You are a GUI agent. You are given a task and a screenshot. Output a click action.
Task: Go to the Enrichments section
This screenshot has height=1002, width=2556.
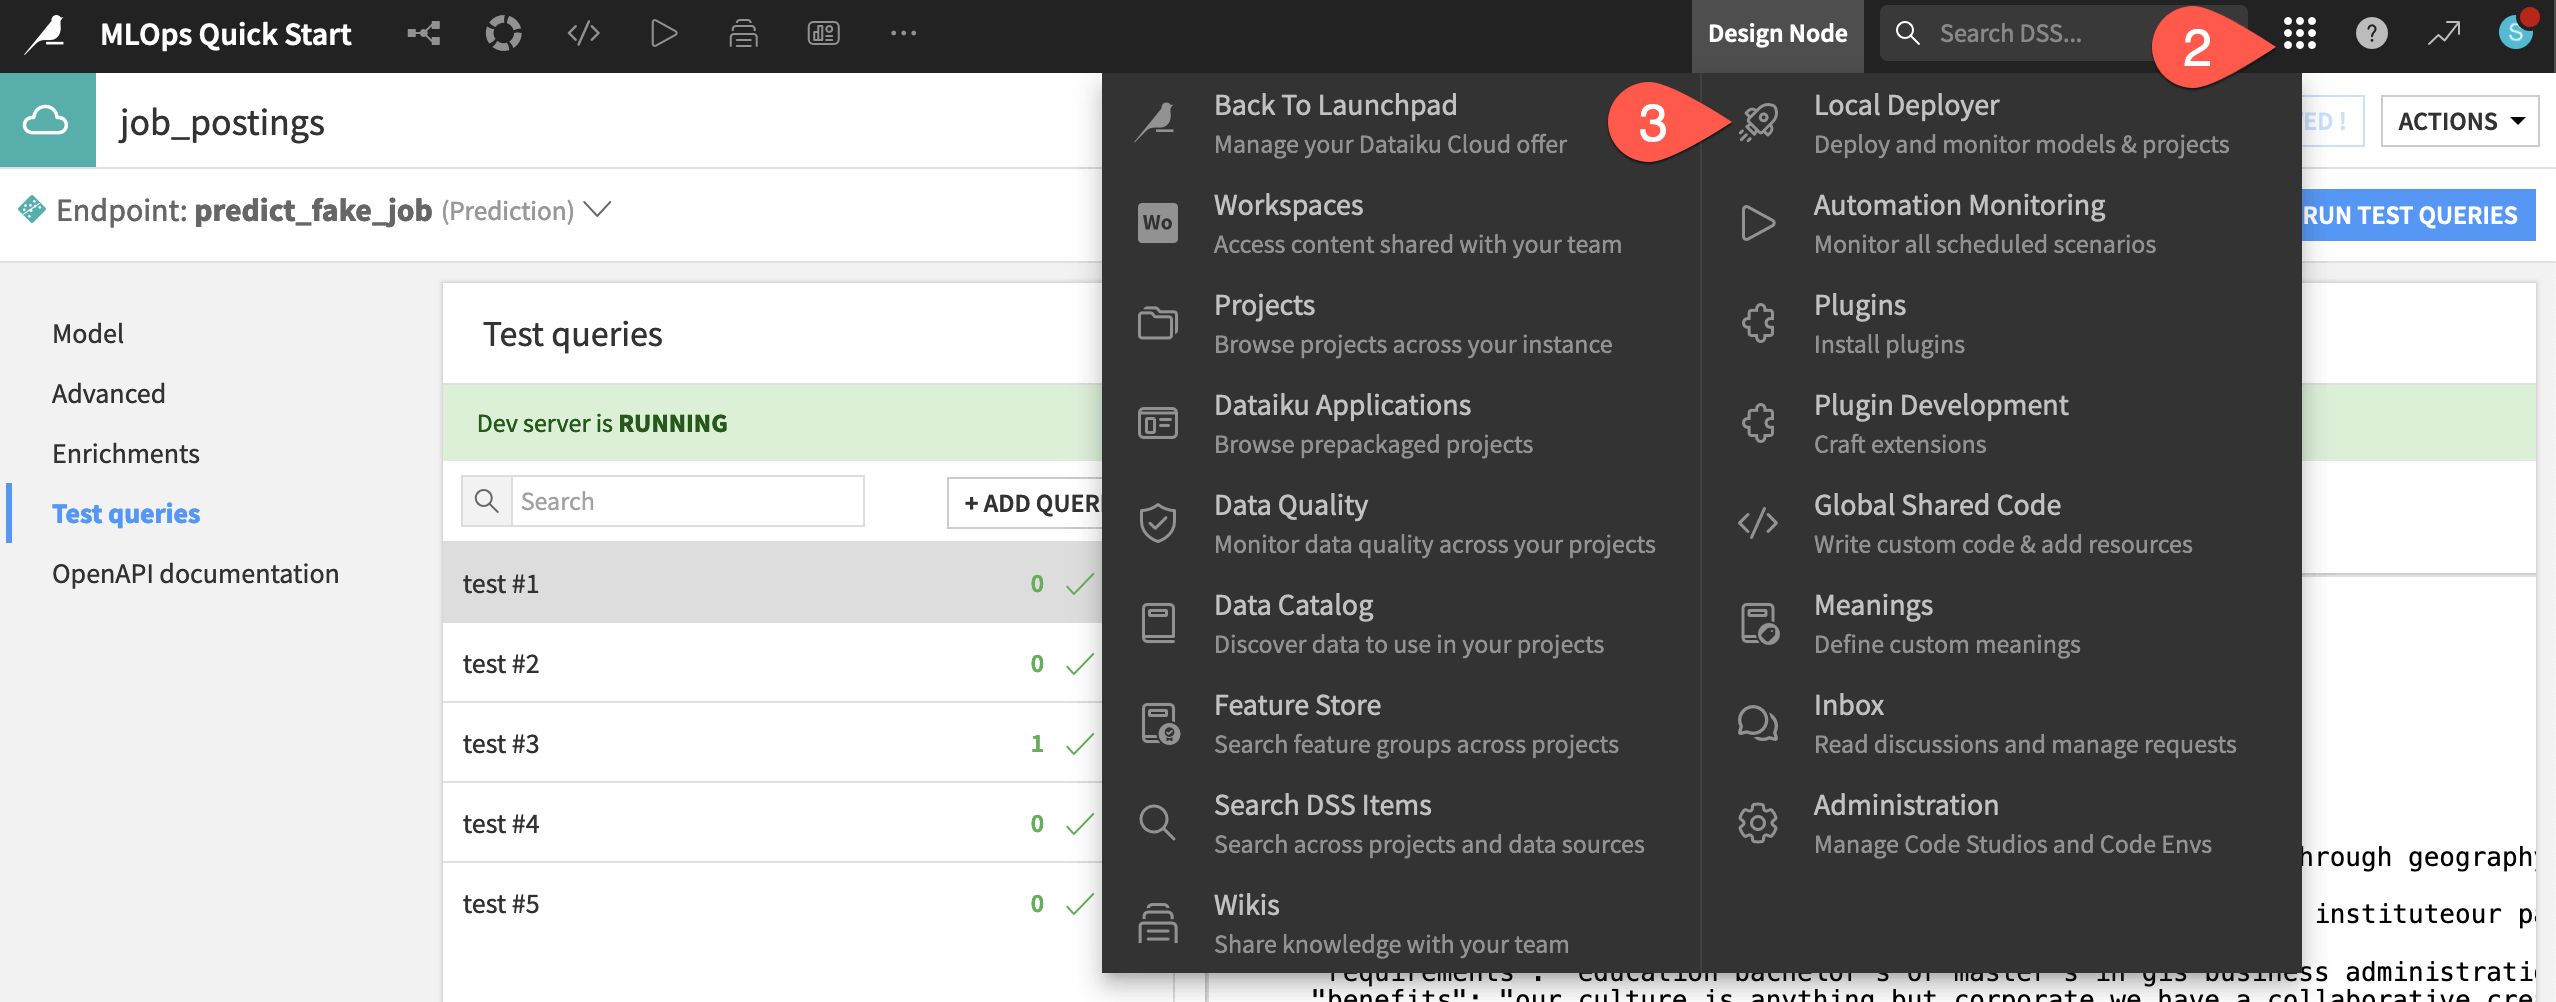pyautogui.click(x=126, y=454)
